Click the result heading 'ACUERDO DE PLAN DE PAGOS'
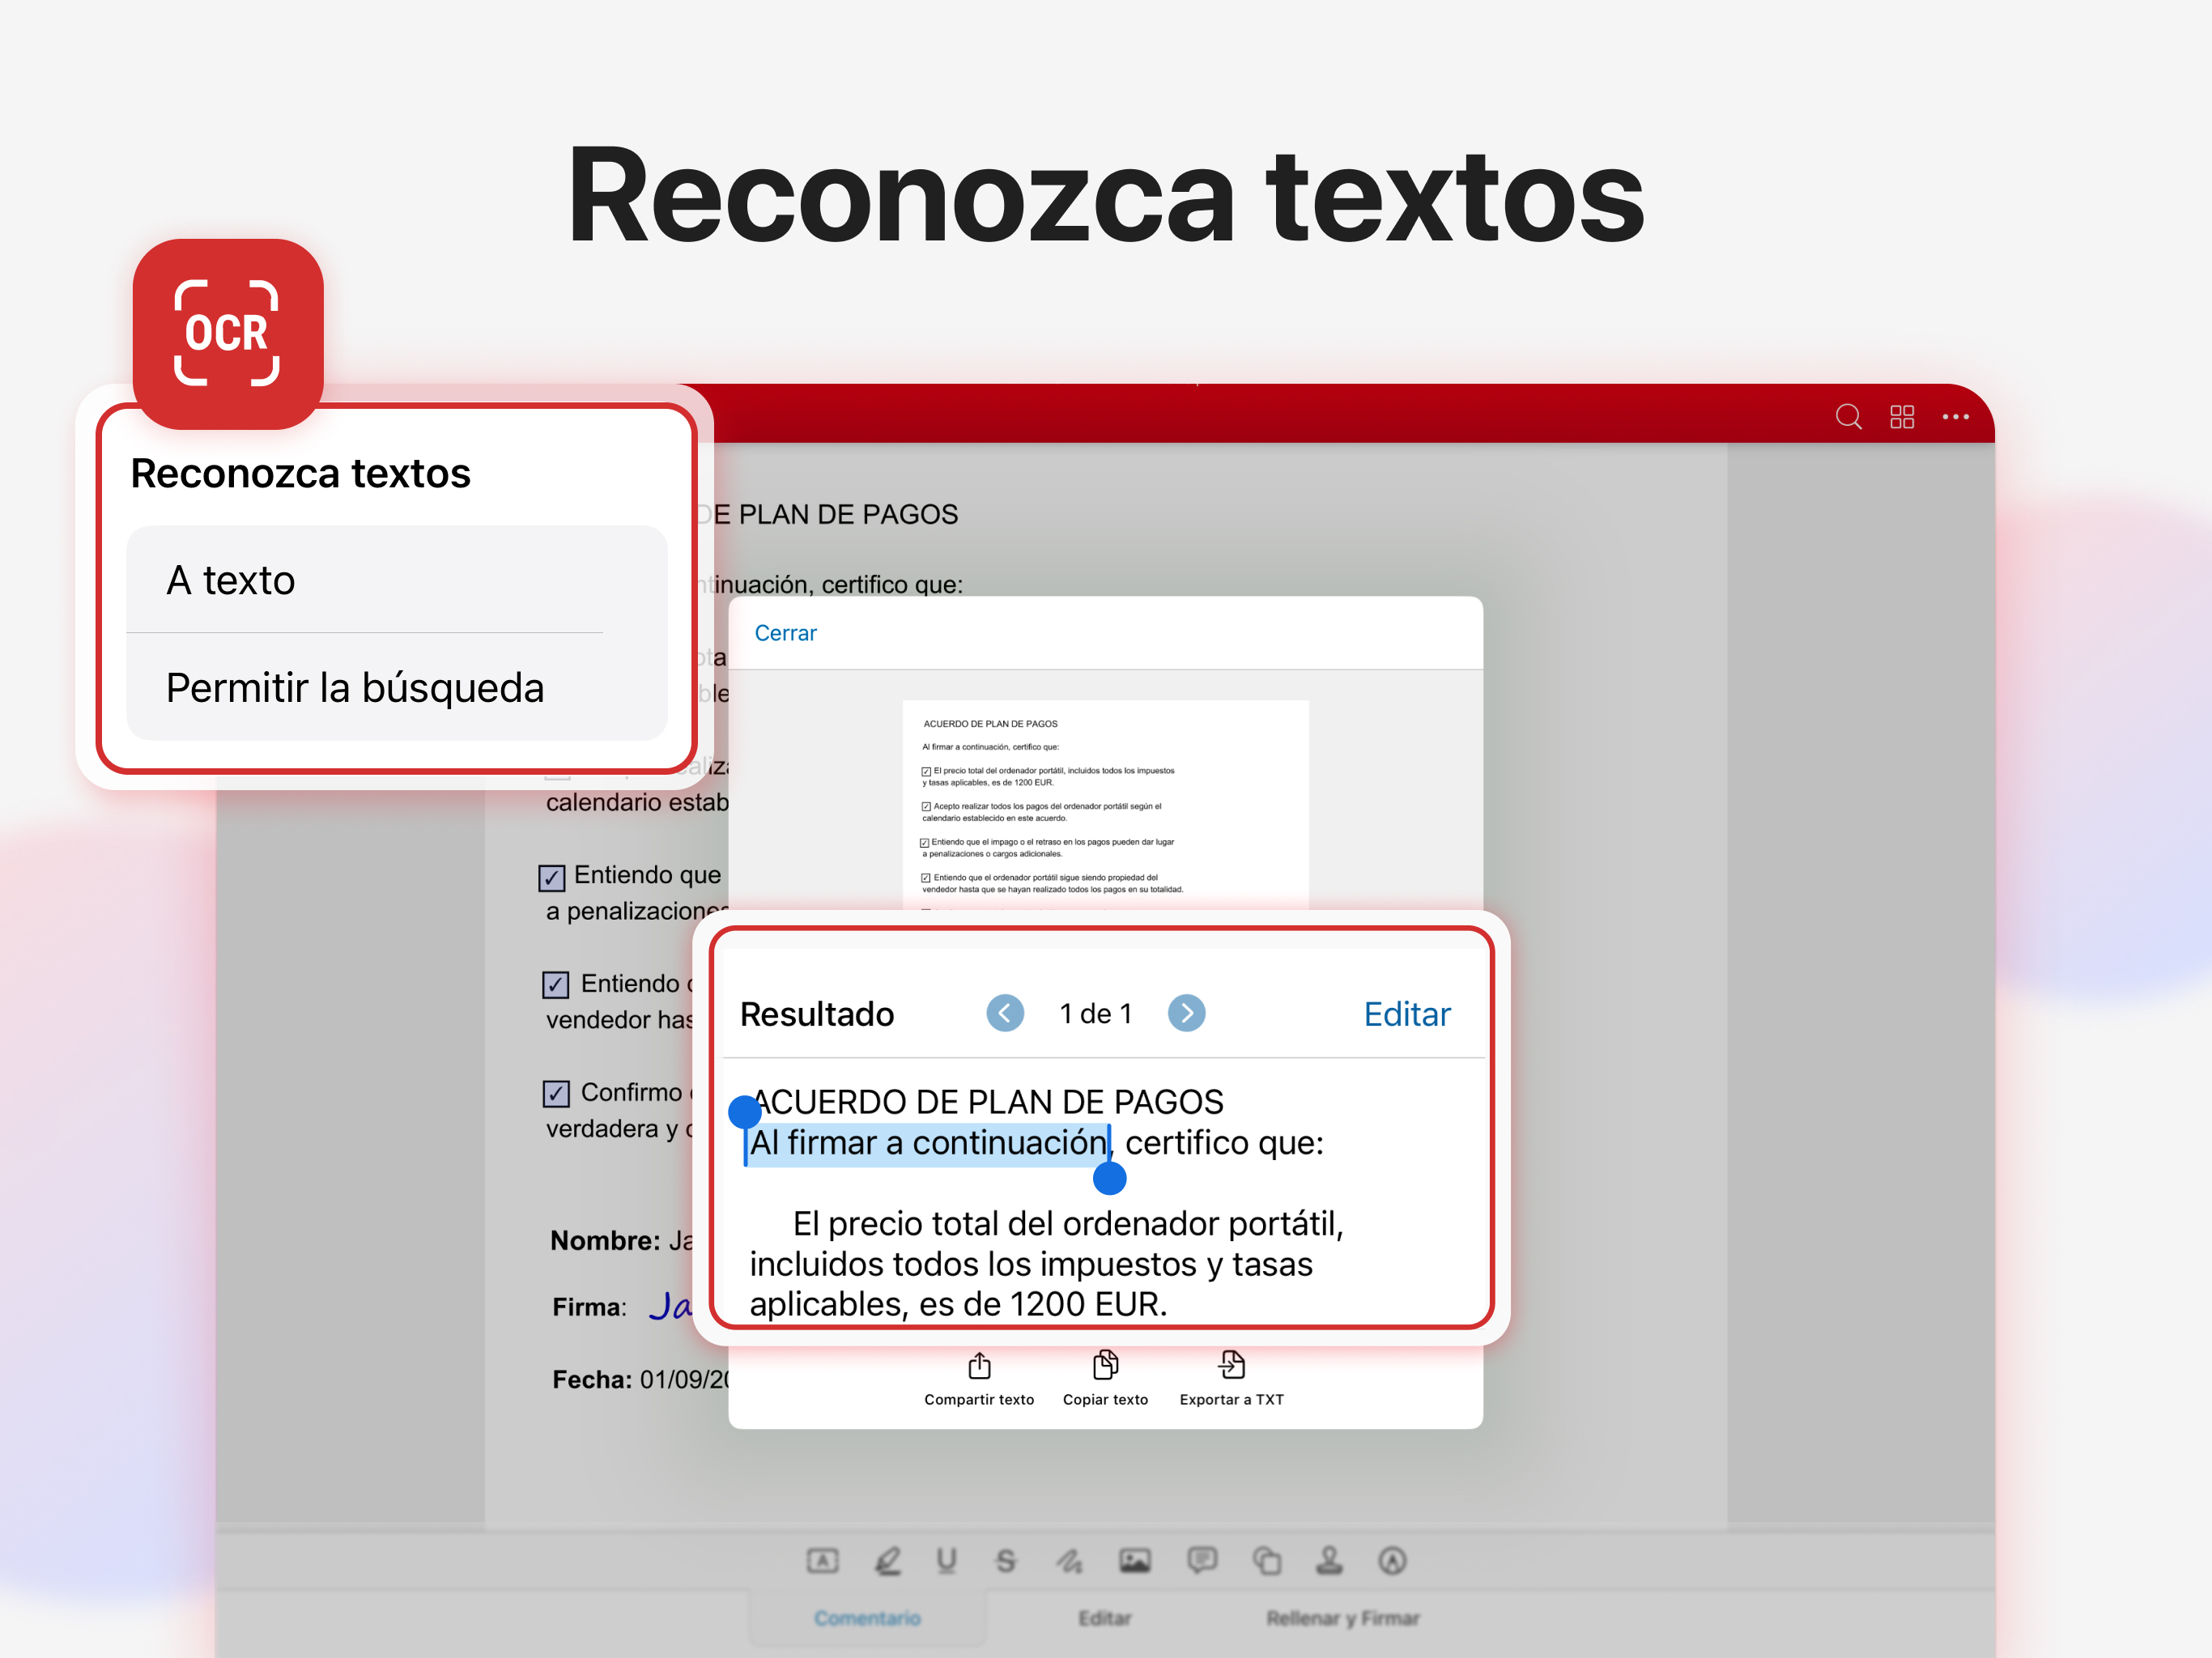The height and width of the screenshot is (1658, 2212). coord(988,1102)
